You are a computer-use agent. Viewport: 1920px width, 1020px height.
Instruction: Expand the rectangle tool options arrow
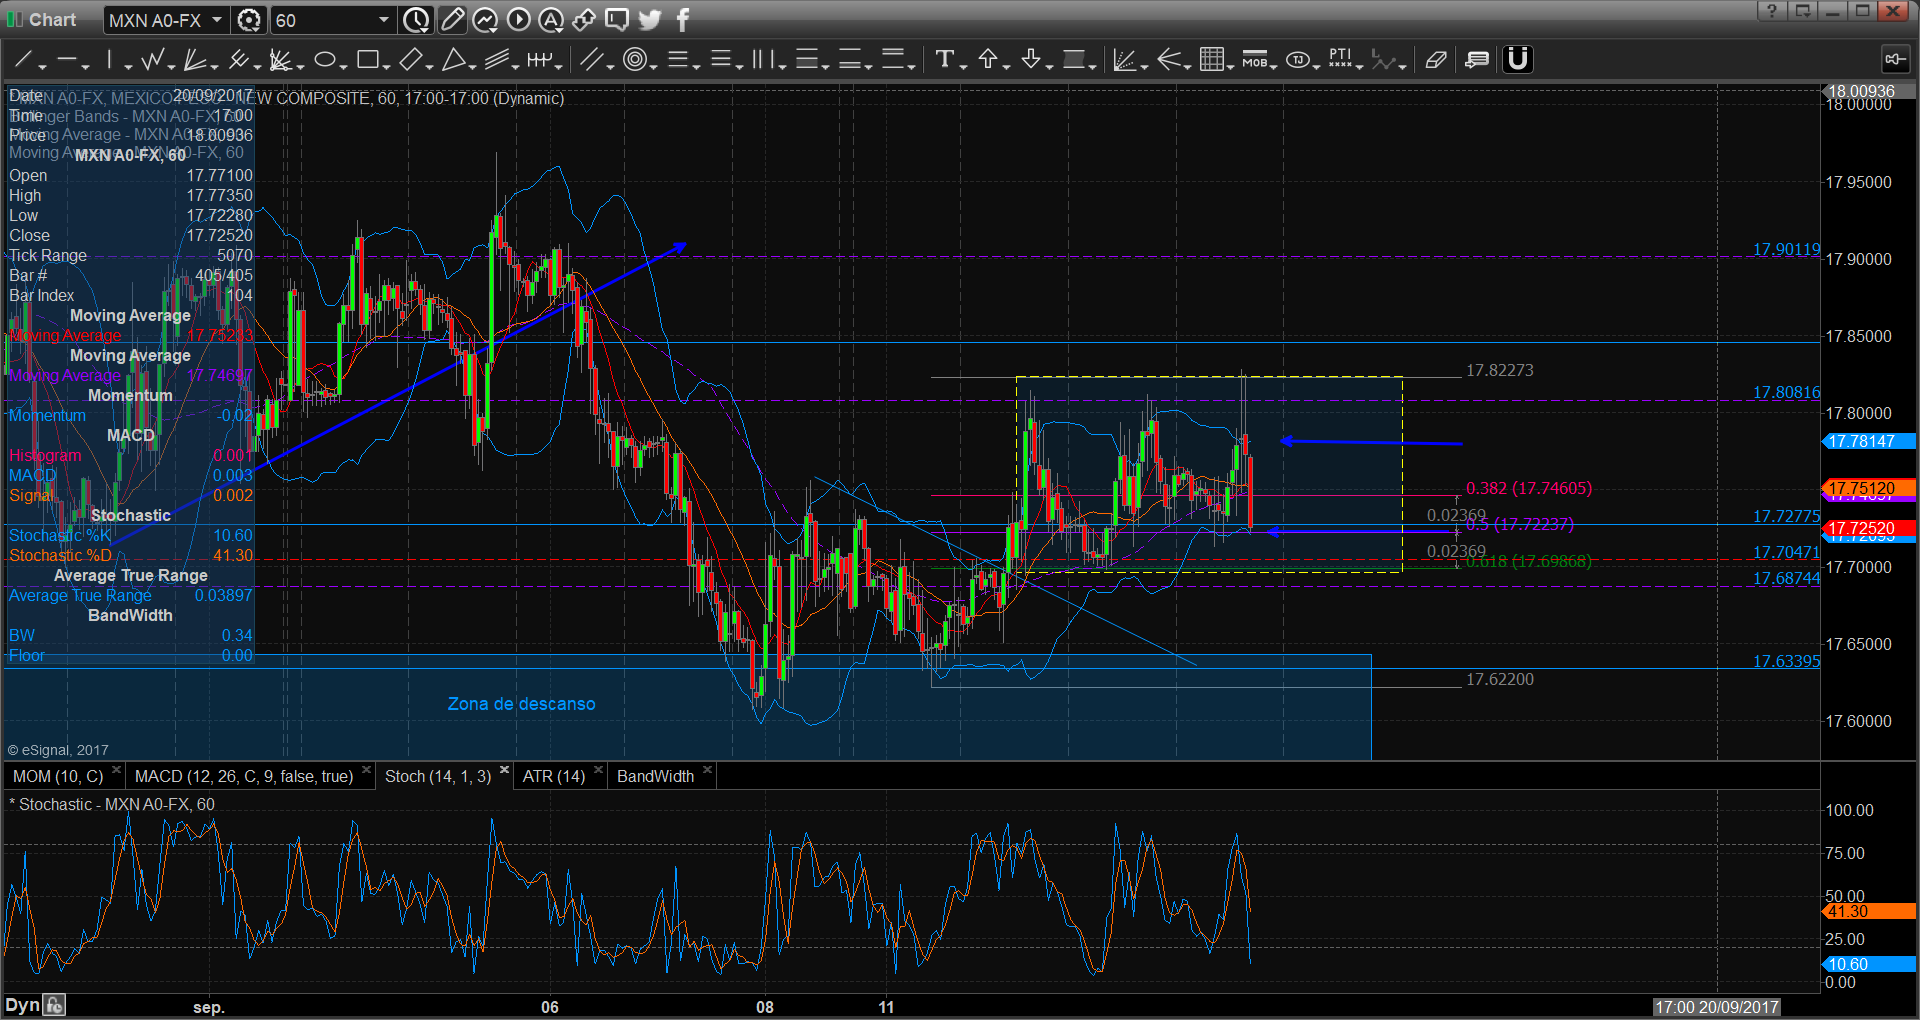386,66
